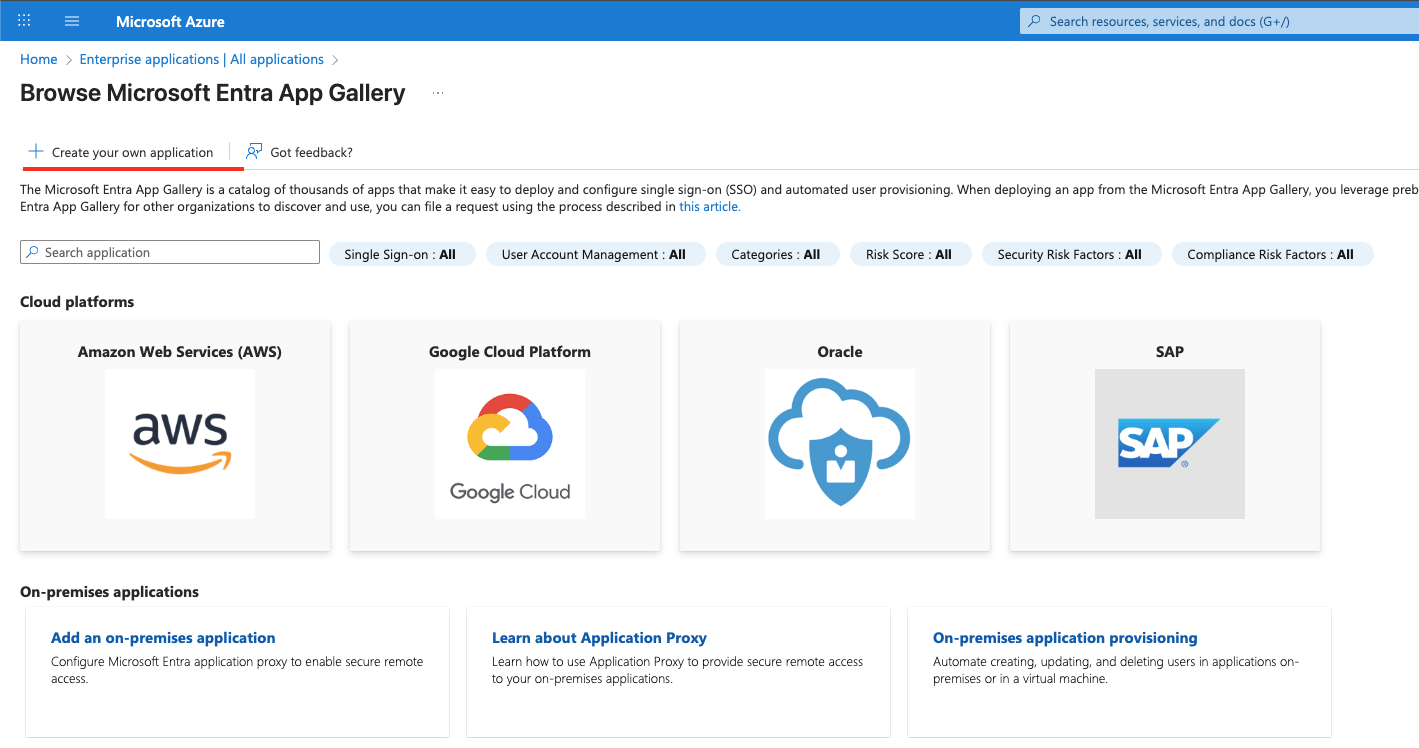Open the Oracle cloud platform tile

839,444
